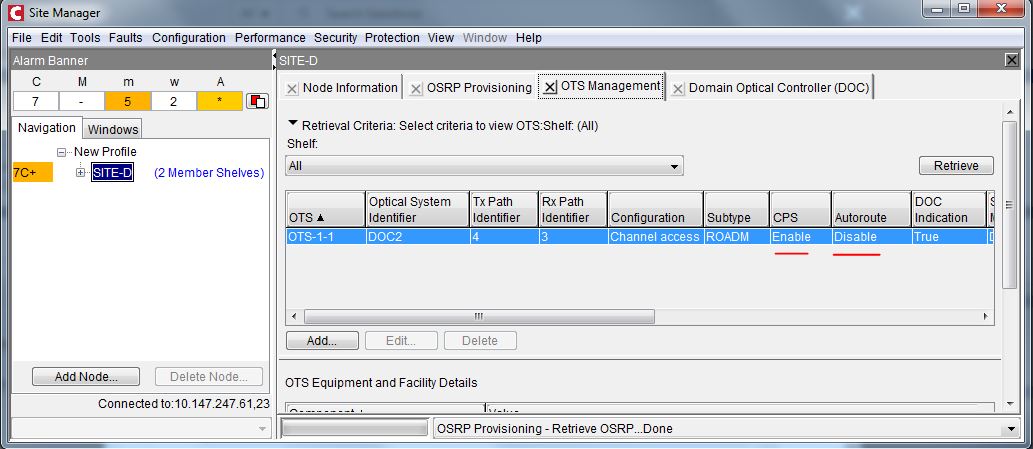Click the Subtype column header

(x=736, y=209)
